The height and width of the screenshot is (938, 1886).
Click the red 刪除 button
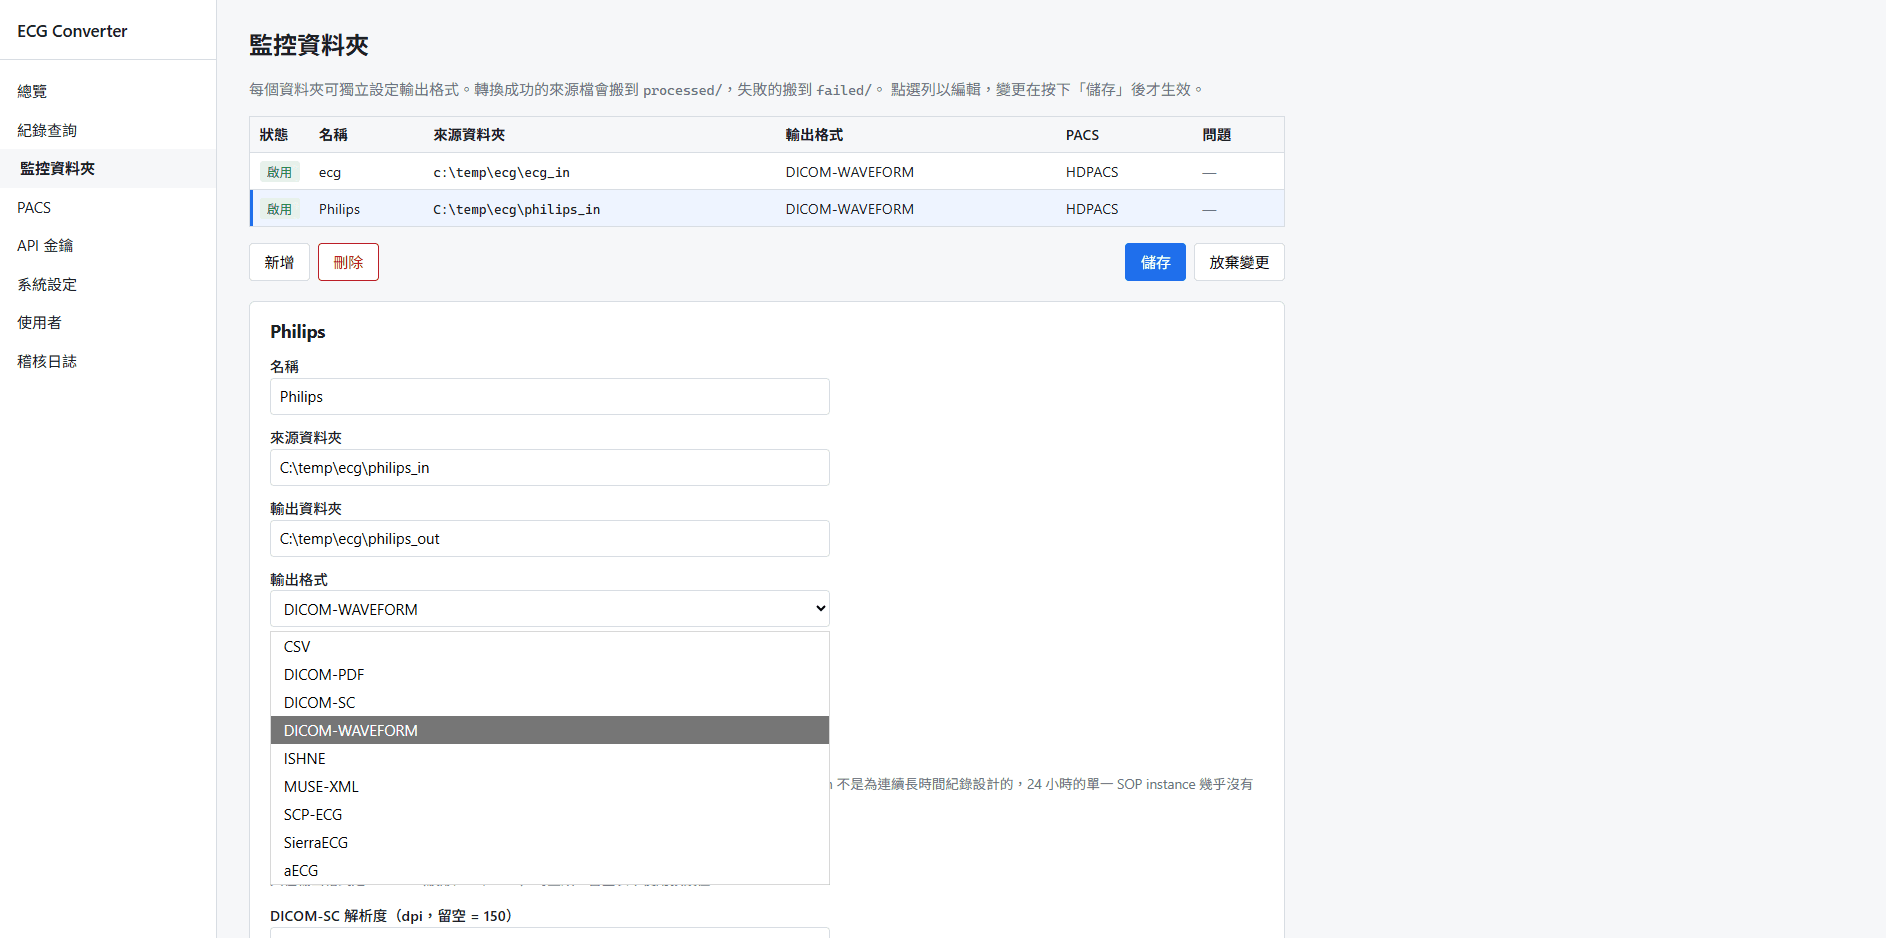348,262
